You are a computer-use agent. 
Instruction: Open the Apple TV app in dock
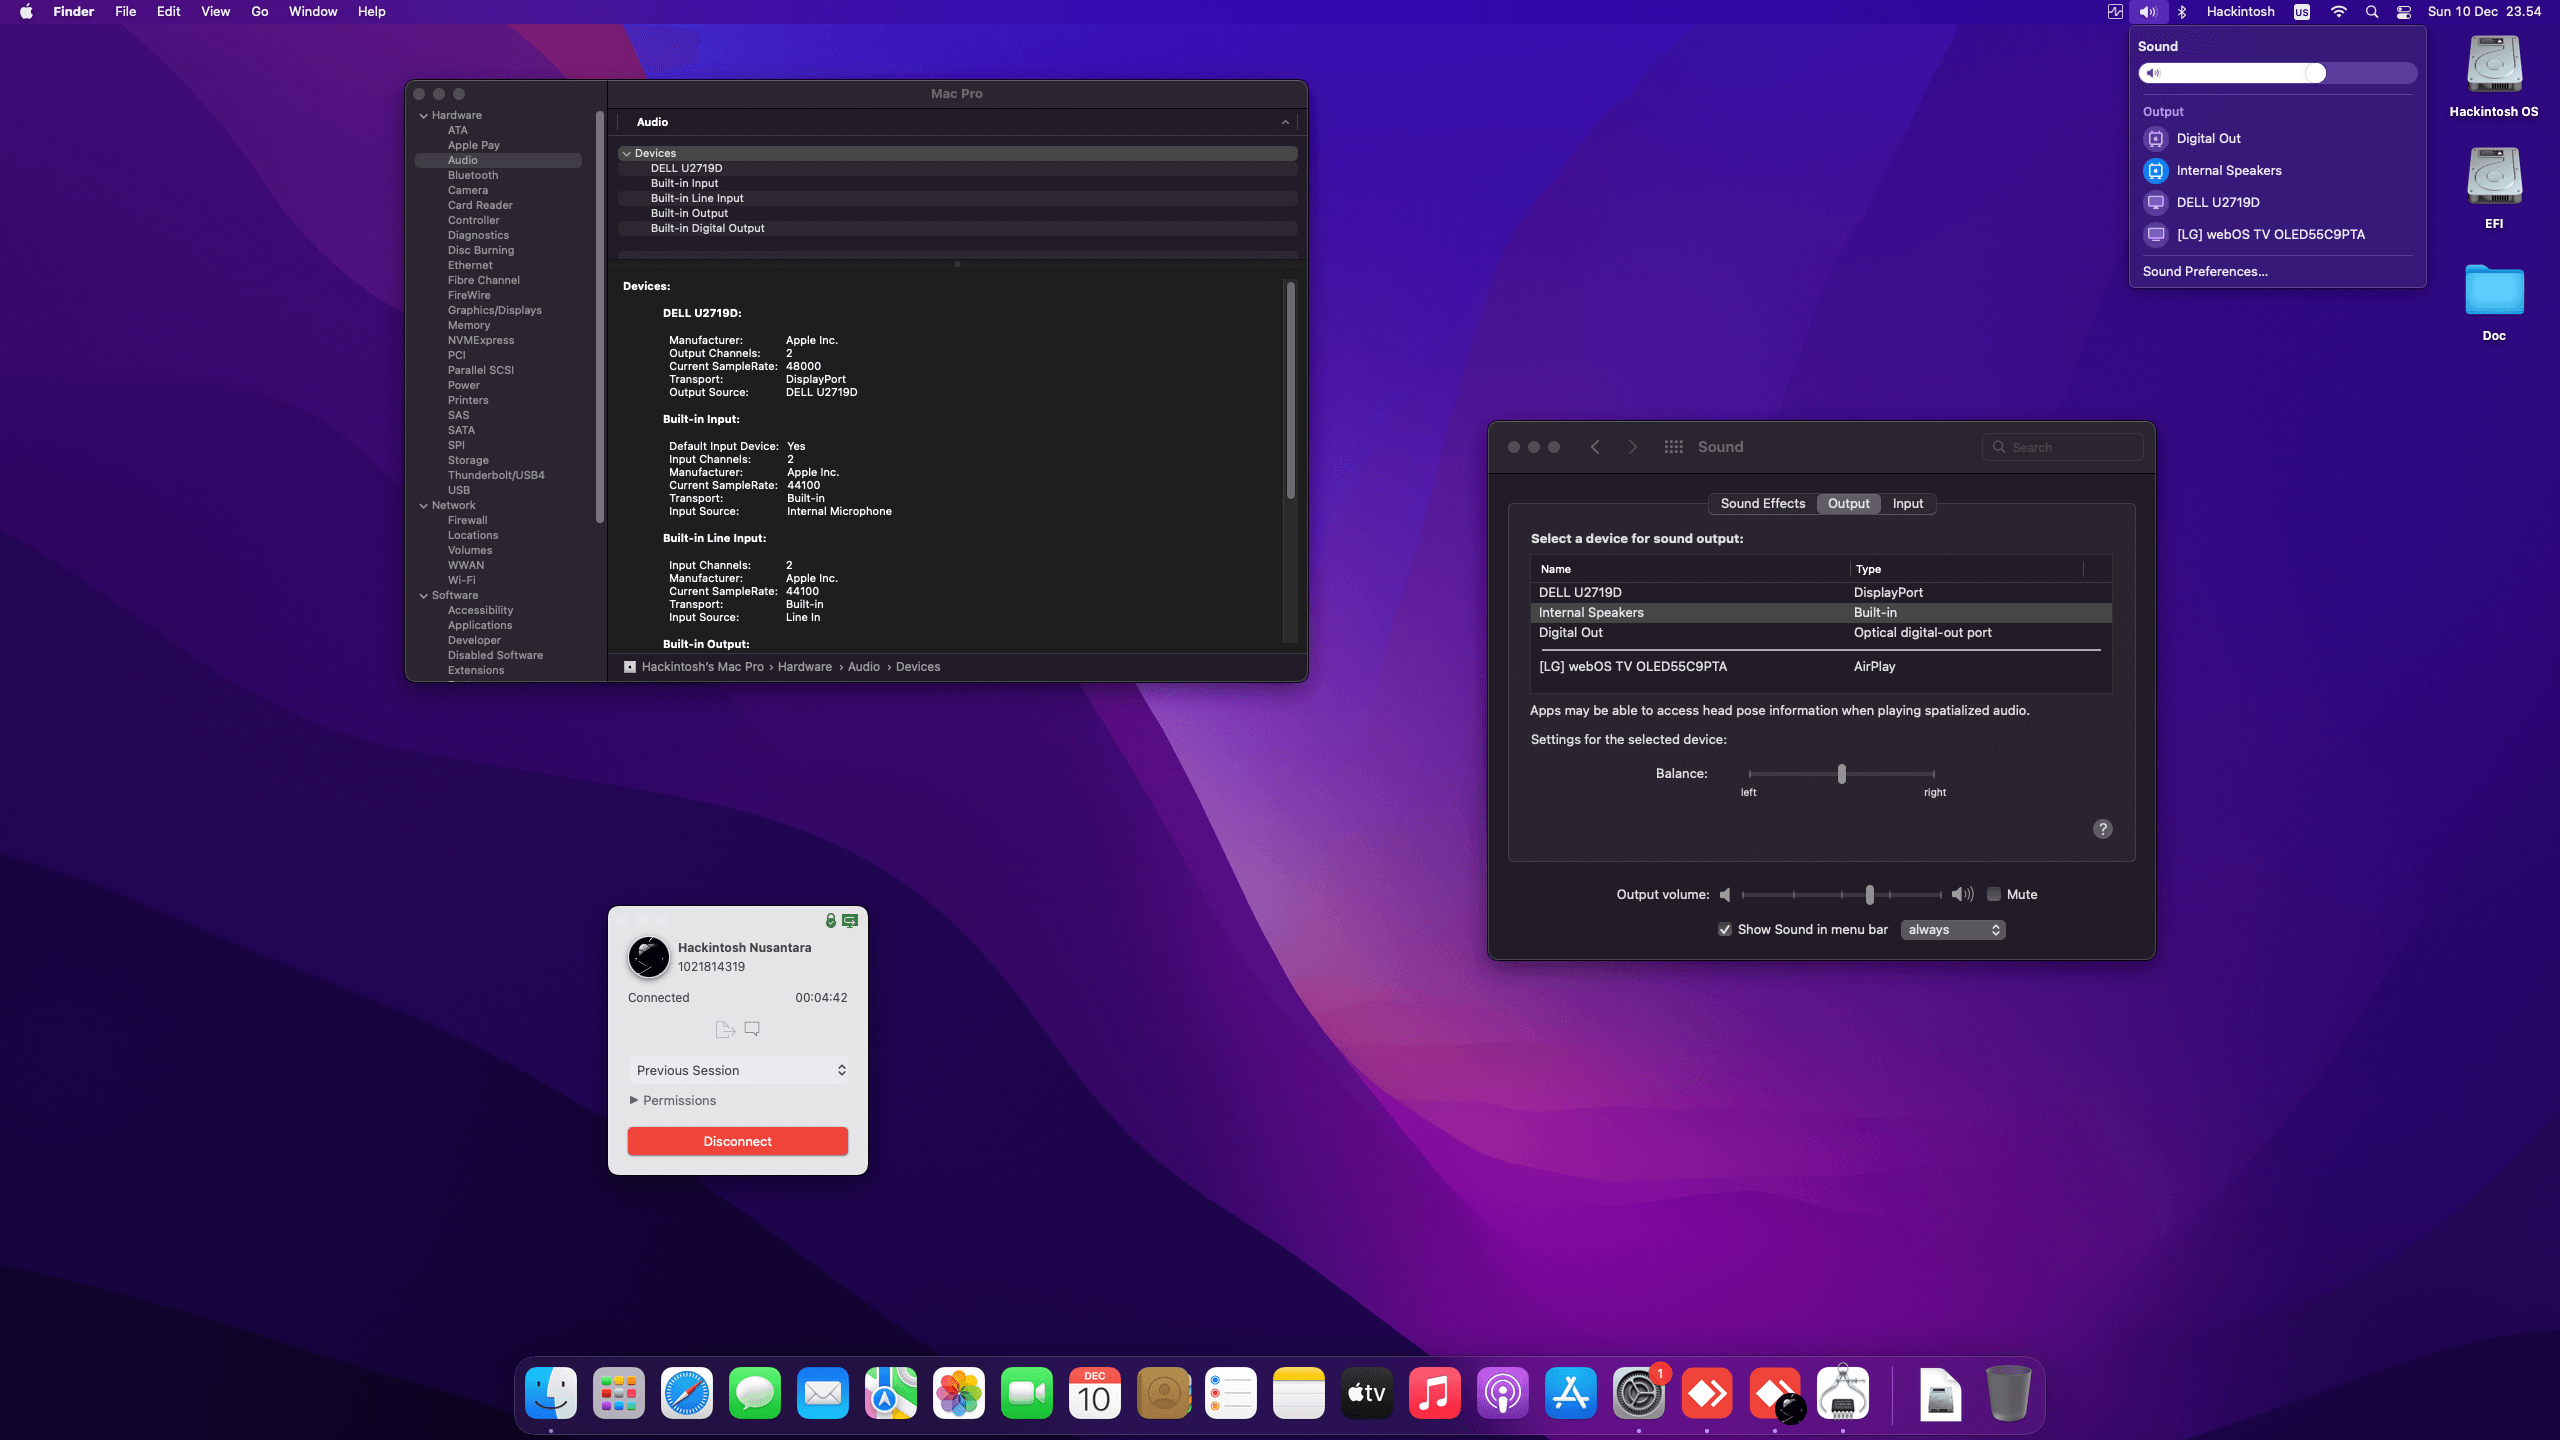pos(1366,1393)
